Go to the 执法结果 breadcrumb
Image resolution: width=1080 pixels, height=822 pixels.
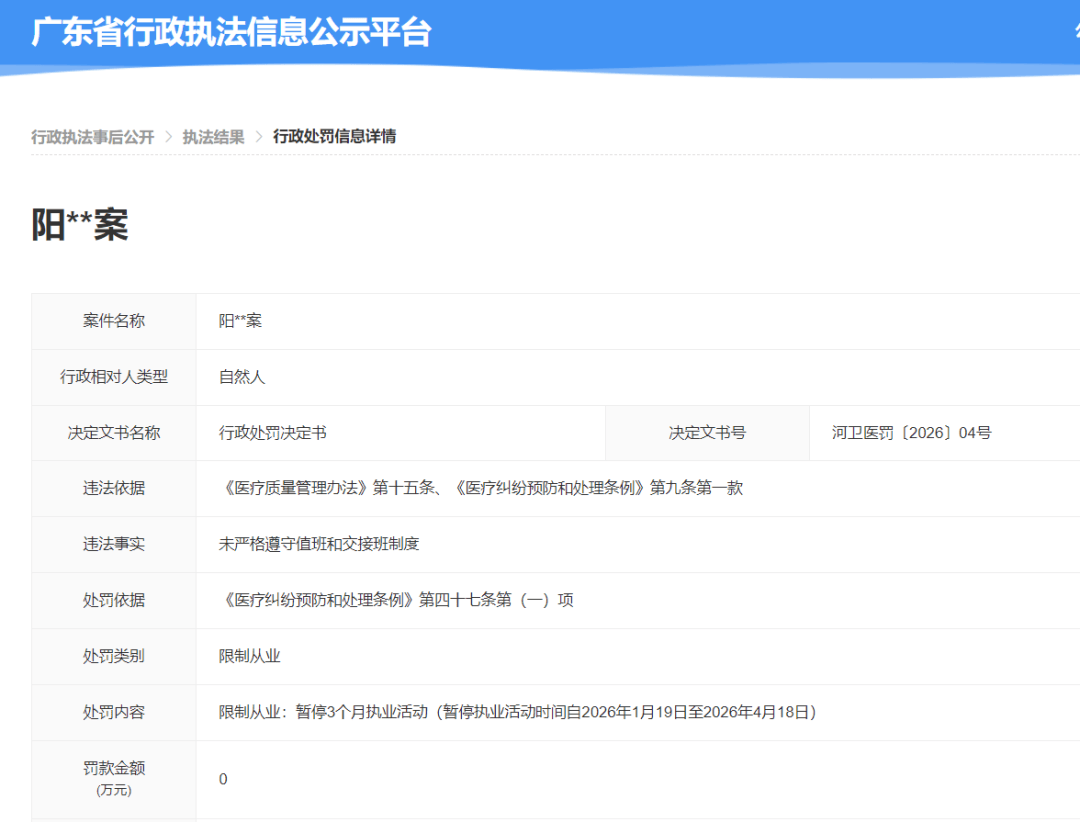[213, 137]
